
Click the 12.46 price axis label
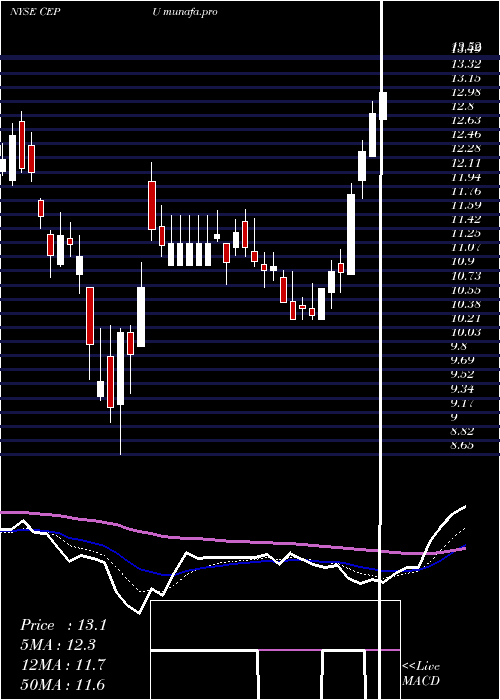click(x=466, y=134)
